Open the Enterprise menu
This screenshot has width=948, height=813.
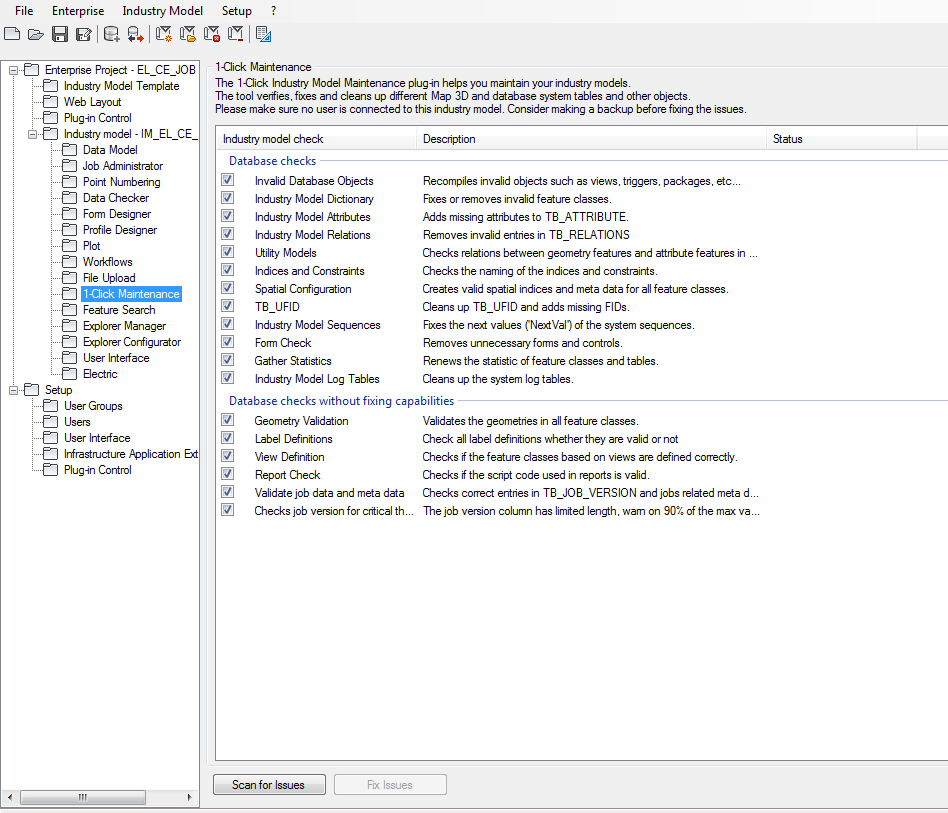(78, 11)
